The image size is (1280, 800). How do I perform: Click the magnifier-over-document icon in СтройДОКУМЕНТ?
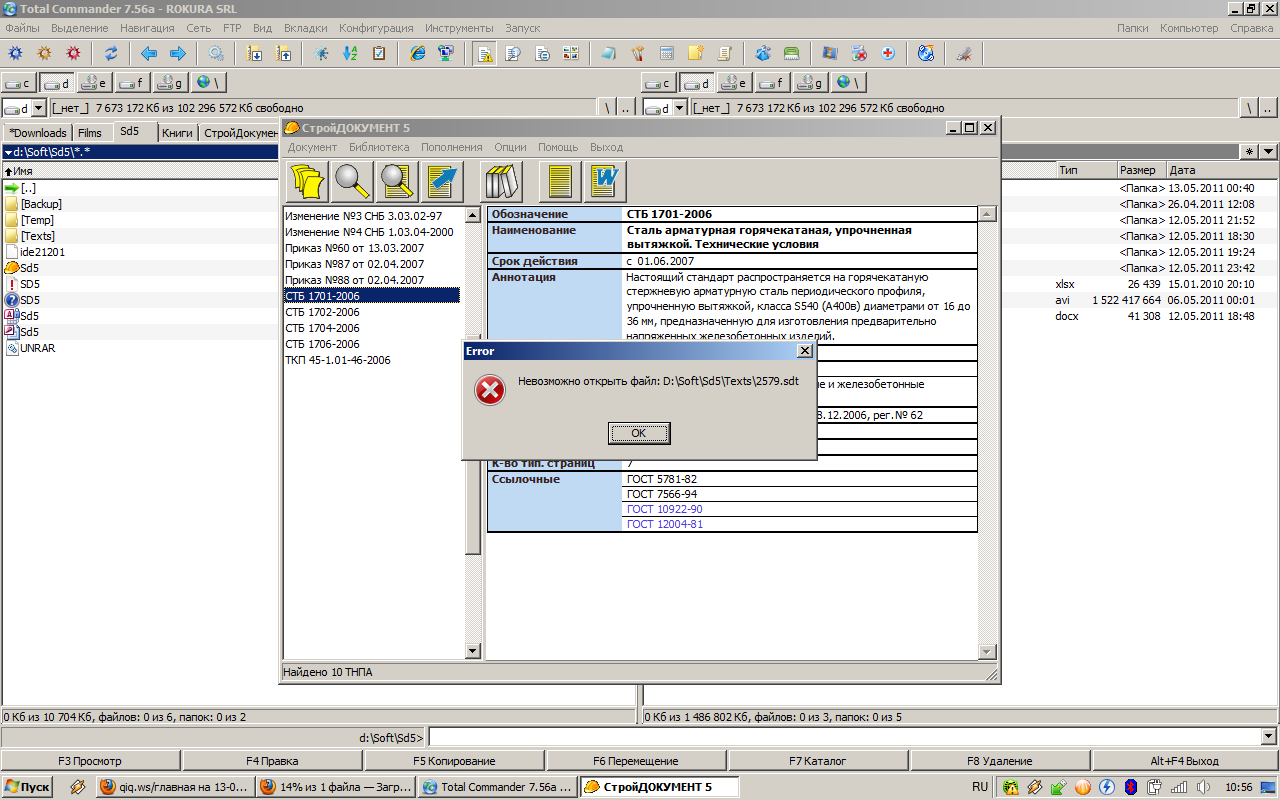398,181
